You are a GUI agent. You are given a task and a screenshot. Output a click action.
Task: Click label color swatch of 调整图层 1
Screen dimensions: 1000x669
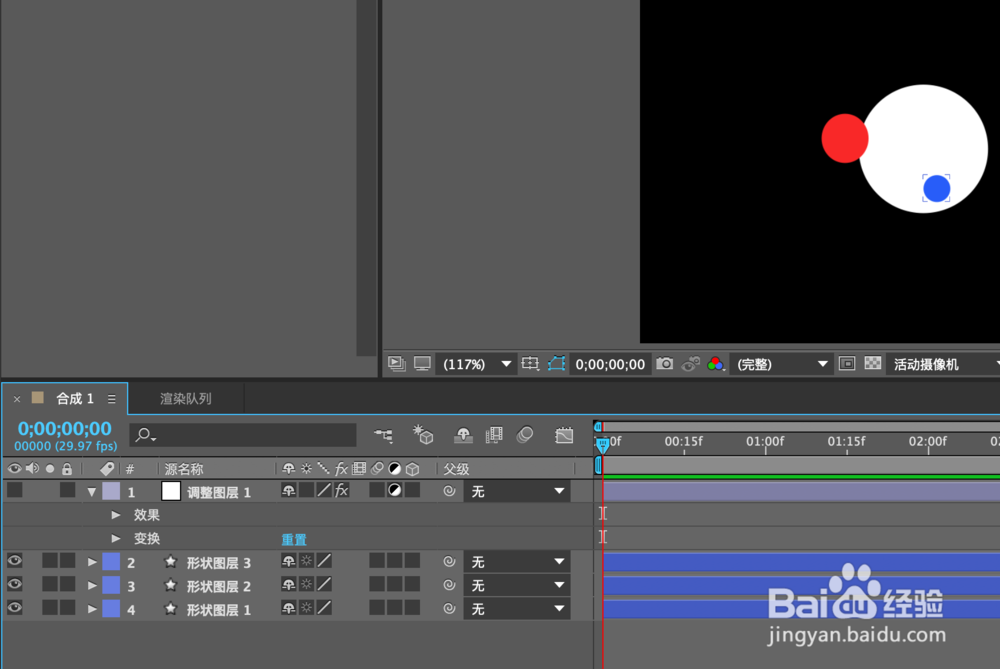click(x=111, y=491)
